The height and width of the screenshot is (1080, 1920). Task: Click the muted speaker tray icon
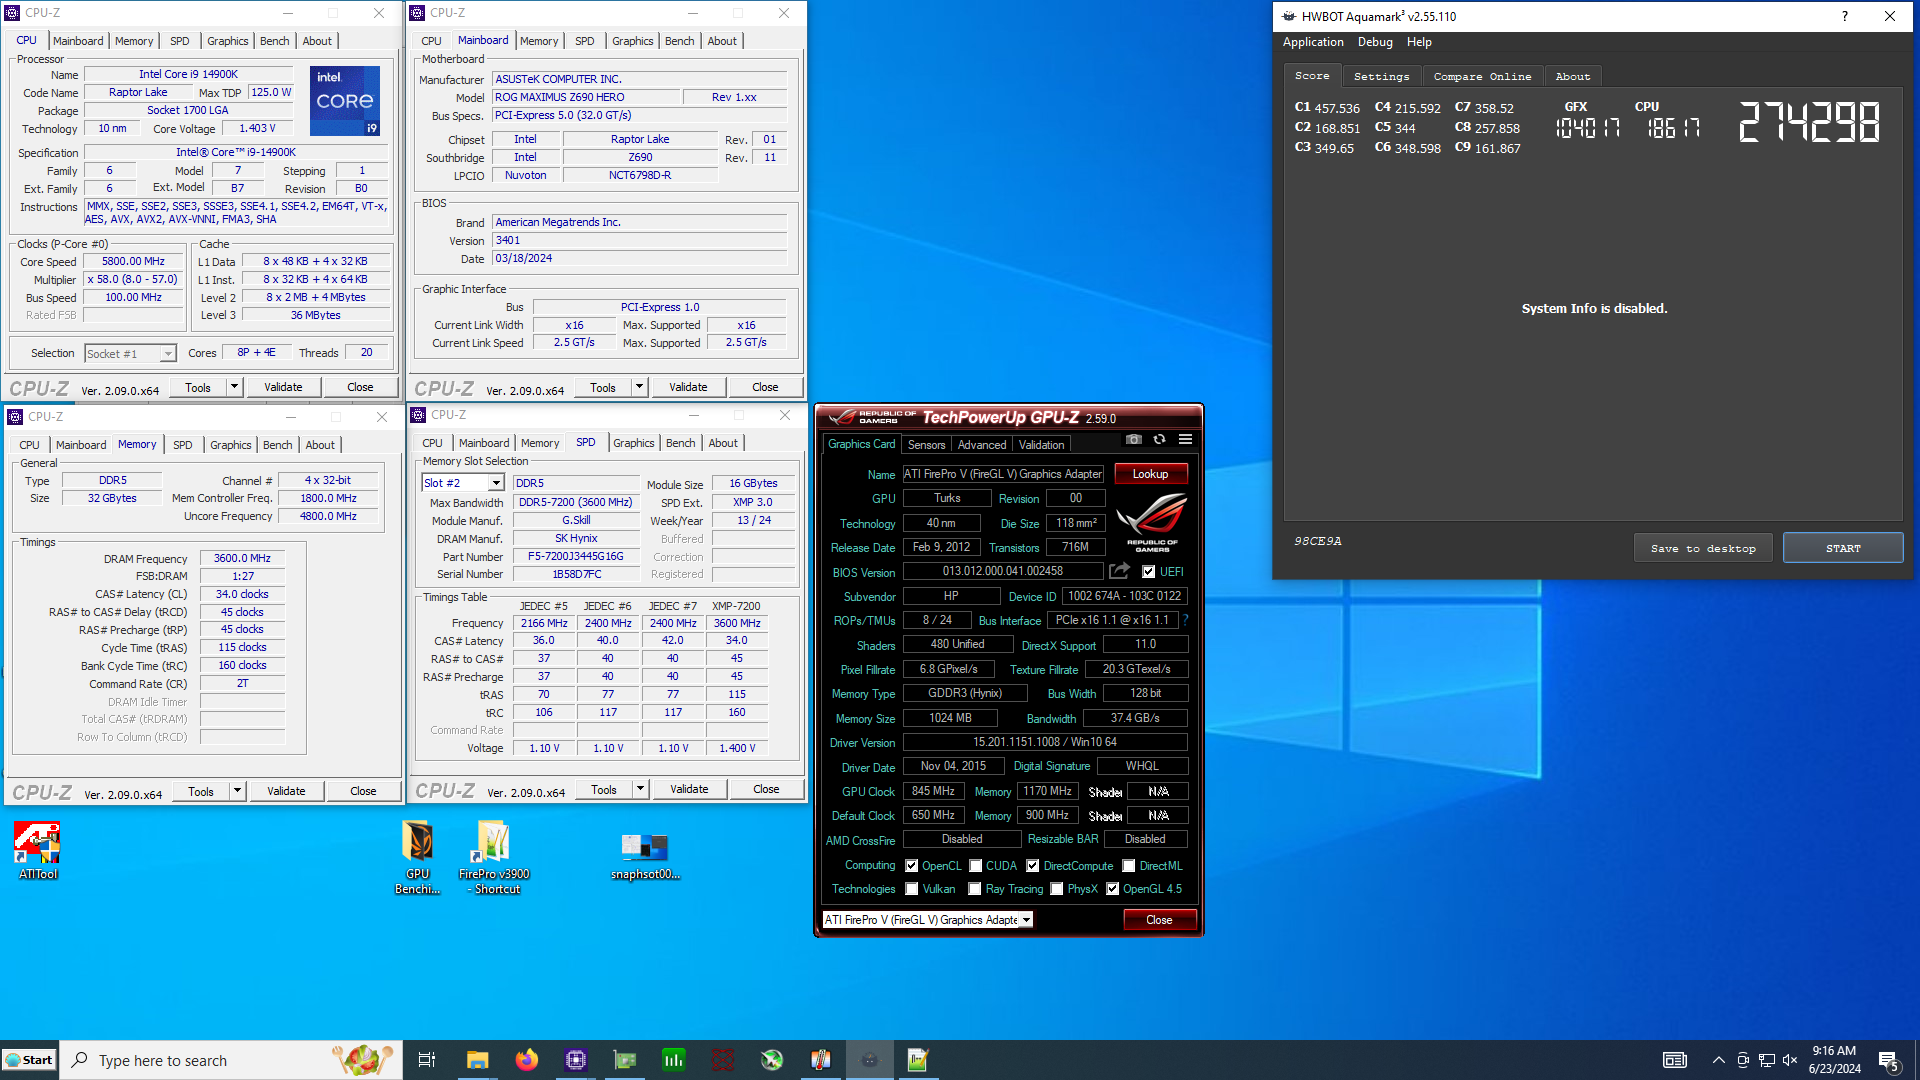1790,1060
